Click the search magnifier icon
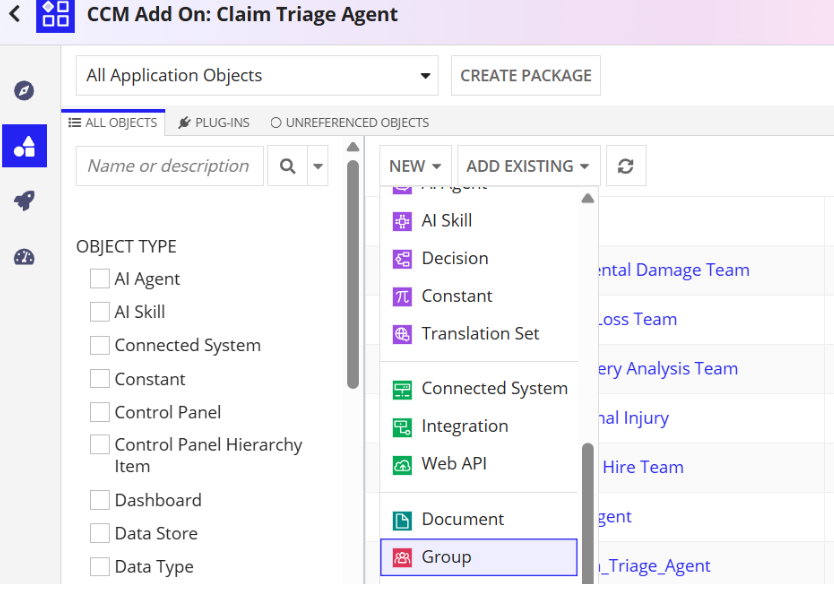 point(287,166)
